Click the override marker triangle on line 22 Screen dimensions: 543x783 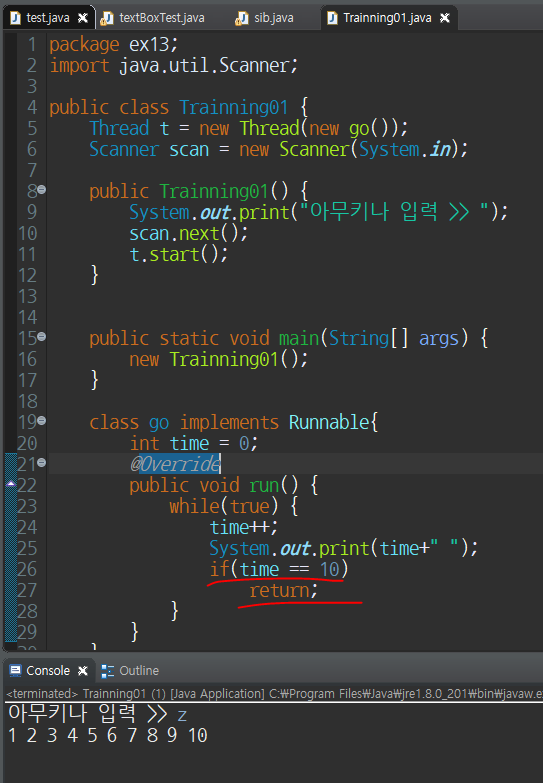11,483
